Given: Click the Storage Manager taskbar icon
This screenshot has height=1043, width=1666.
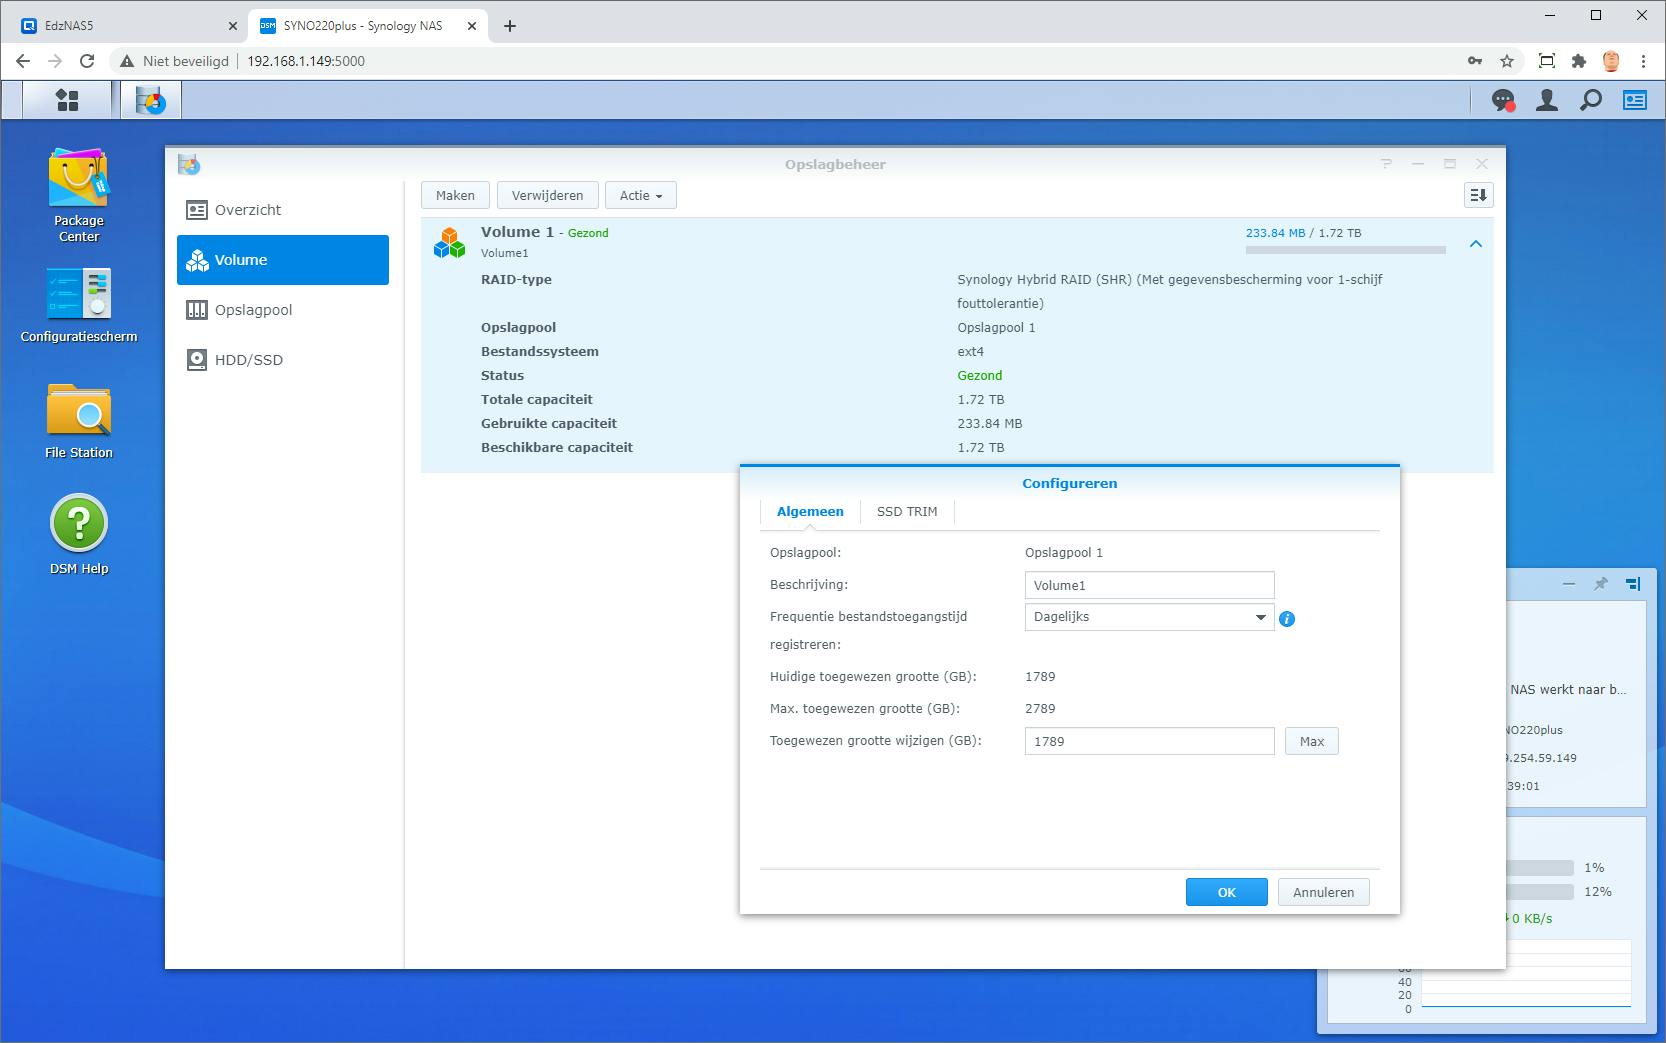Looking at the screenshot, I should click(151, 100).
